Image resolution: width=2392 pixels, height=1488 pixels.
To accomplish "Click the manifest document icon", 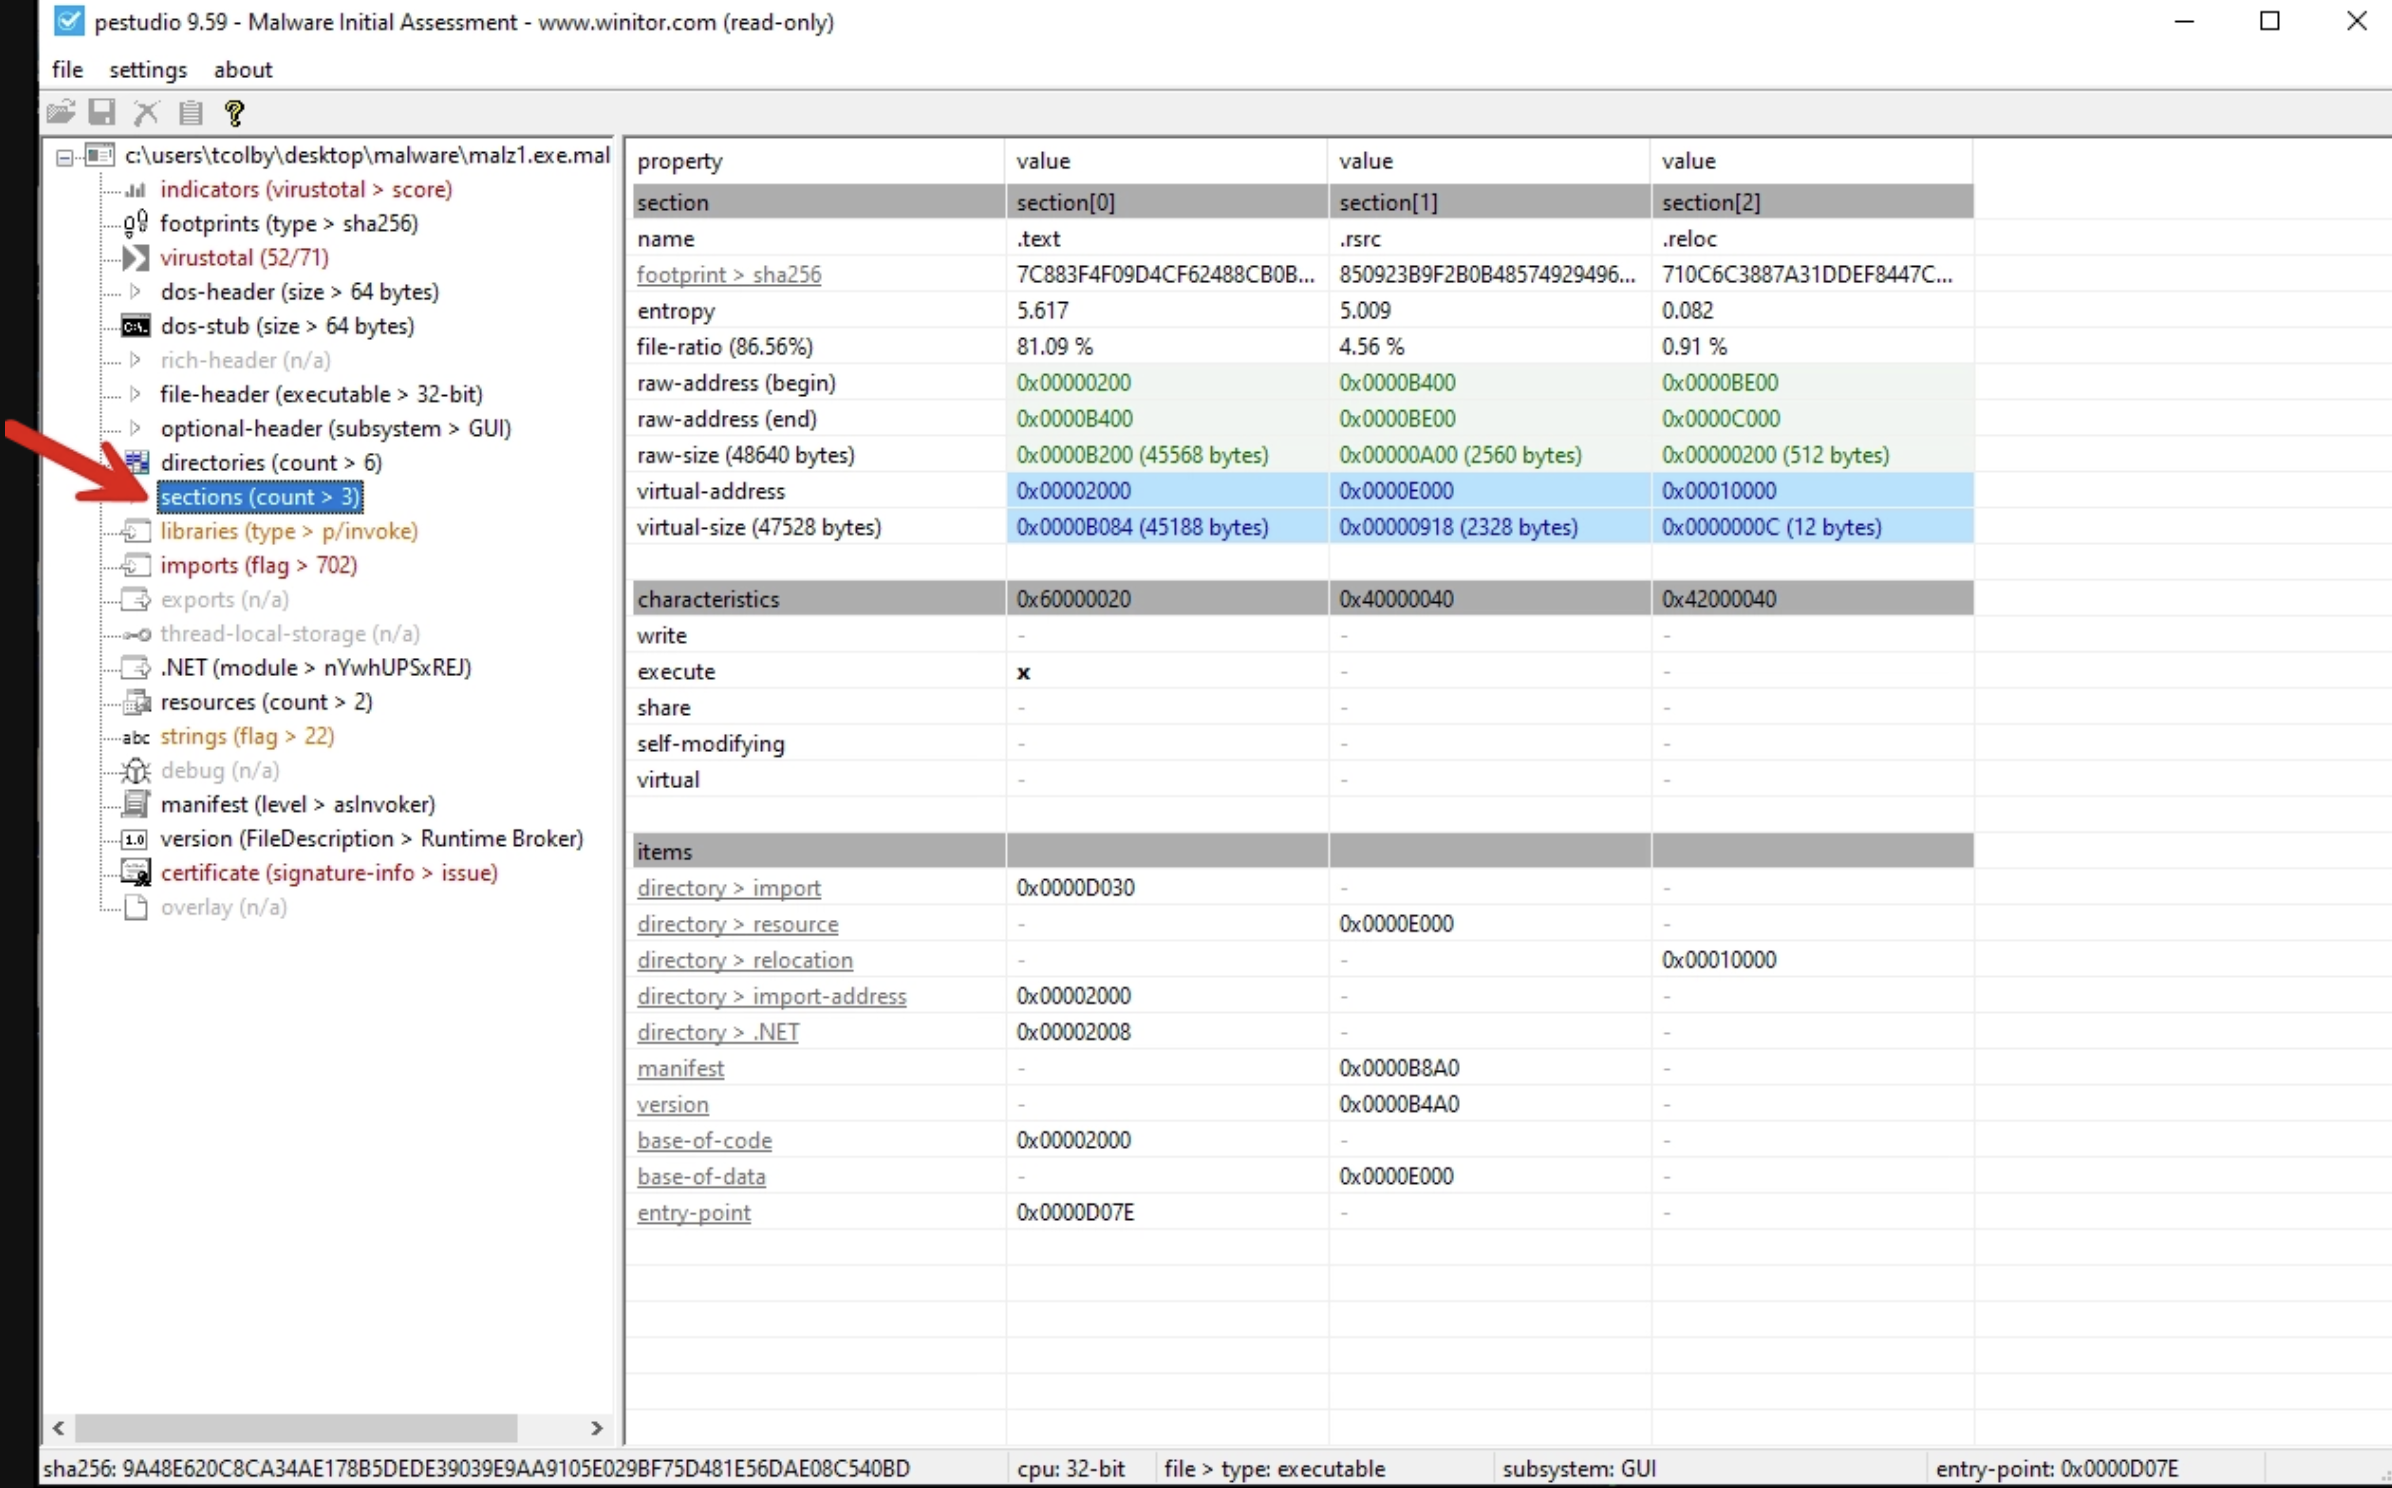I will click(135, 804).
